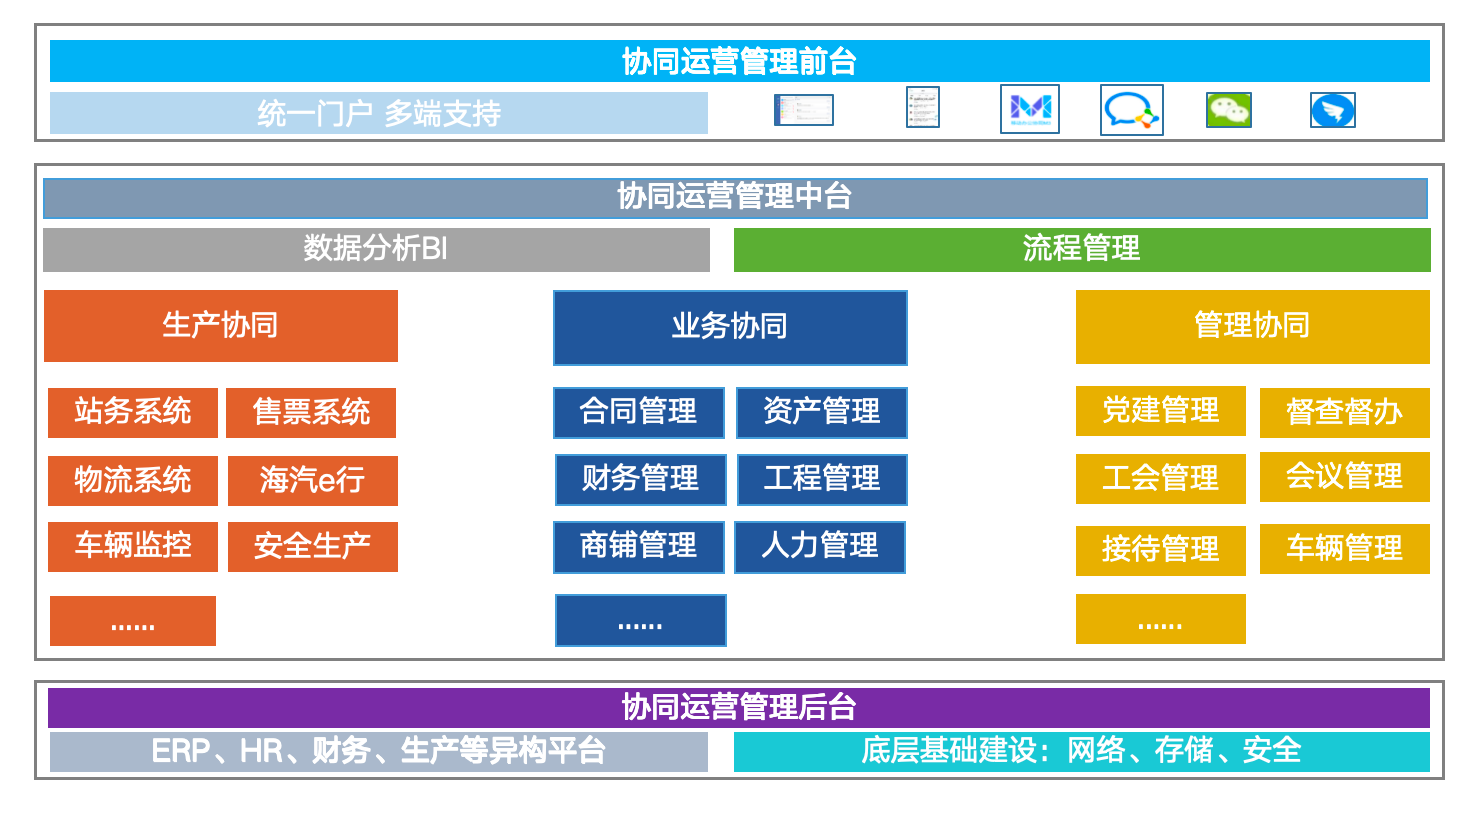The height and width of the screenshot is (814, 1462).
Task: Choose the 督查督办 box
Action: click(1345, 413)
